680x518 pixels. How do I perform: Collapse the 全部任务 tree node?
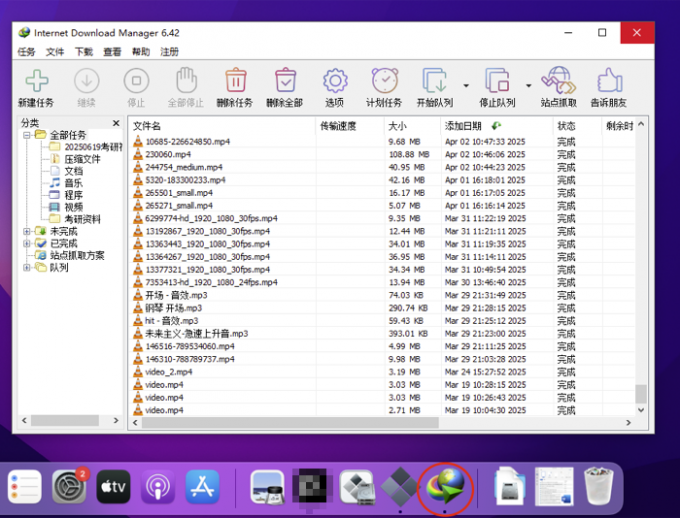pyautogui.click(x=26, y=135)
